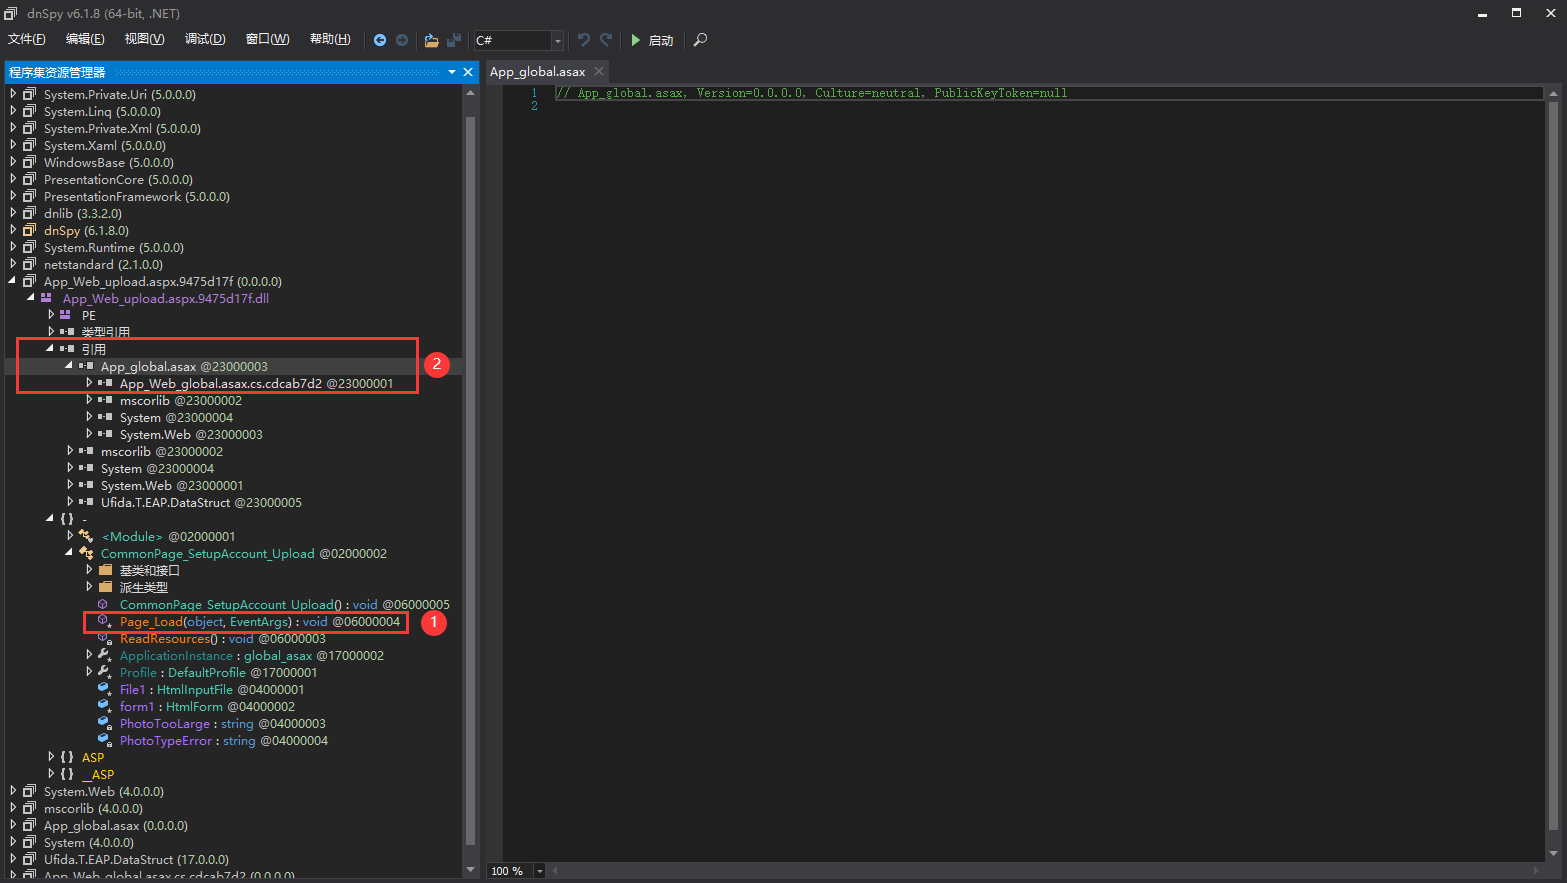Collapse the App_Web_upload.aspx.9475d17f (0.0.0.0) assembly
This screenshot has width=1567, height=883.
coord(13,281)
